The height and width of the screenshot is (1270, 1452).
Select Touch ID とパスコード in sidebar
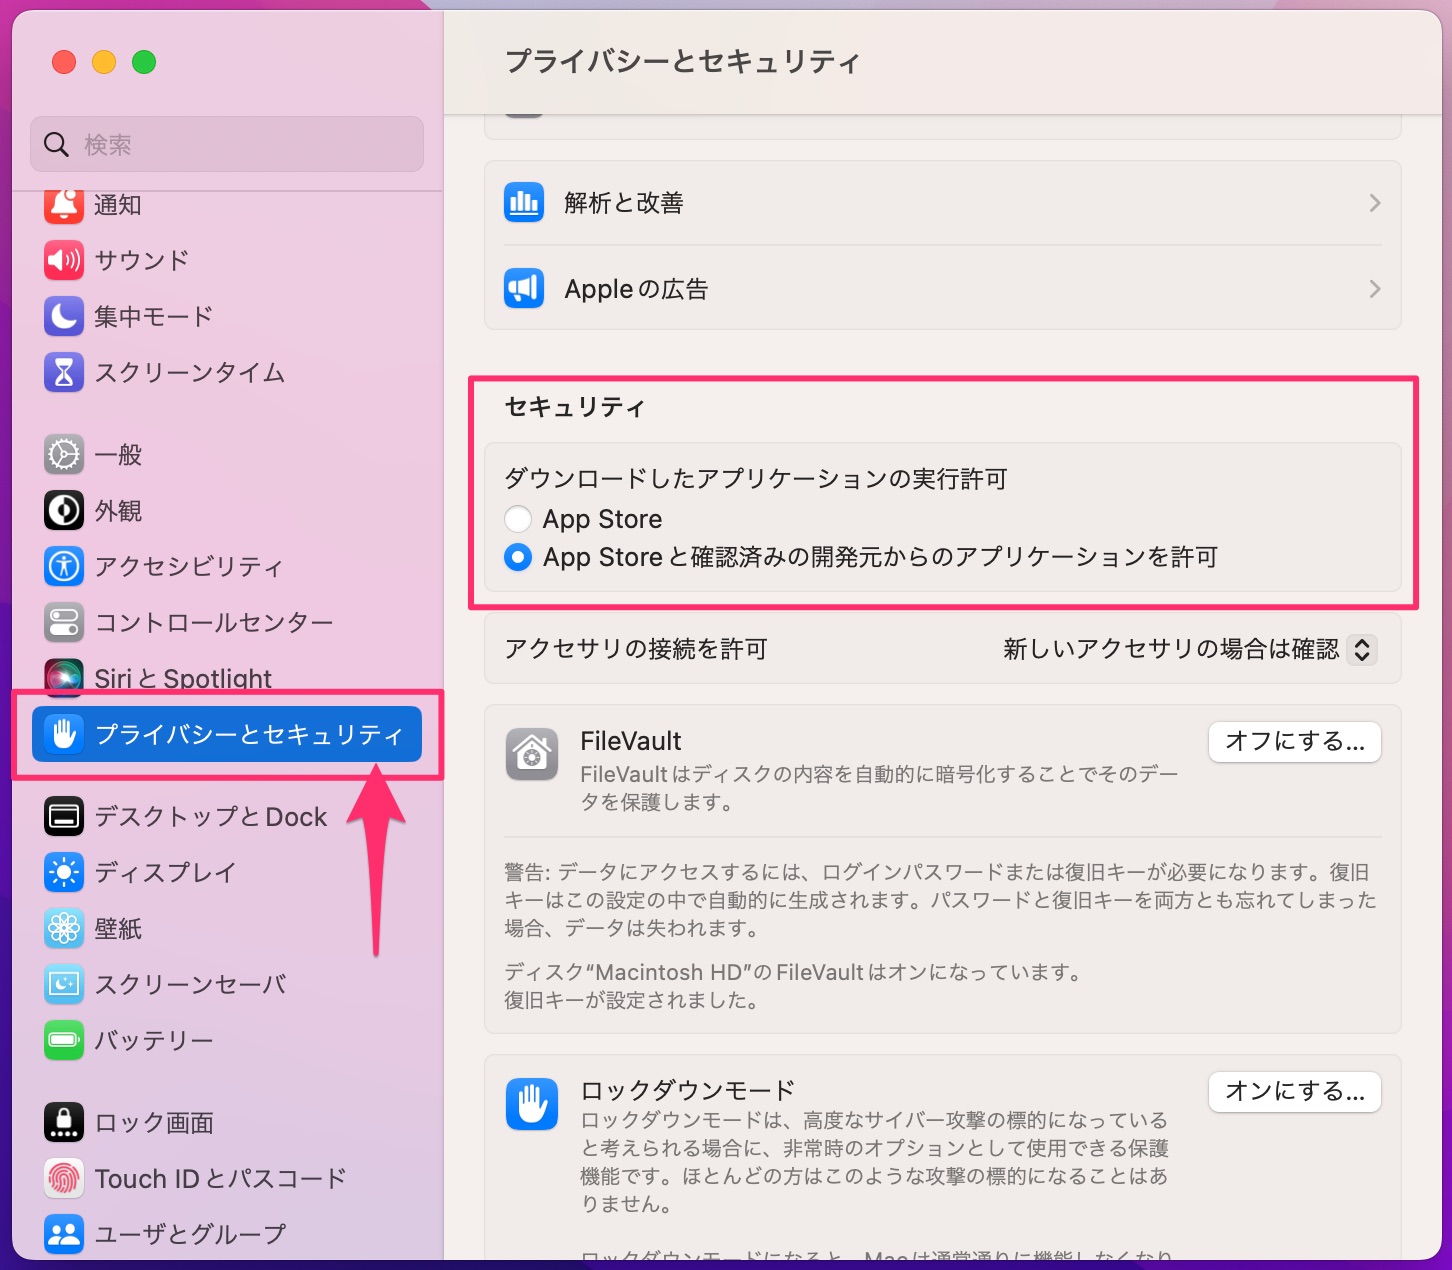(227, 1178)
